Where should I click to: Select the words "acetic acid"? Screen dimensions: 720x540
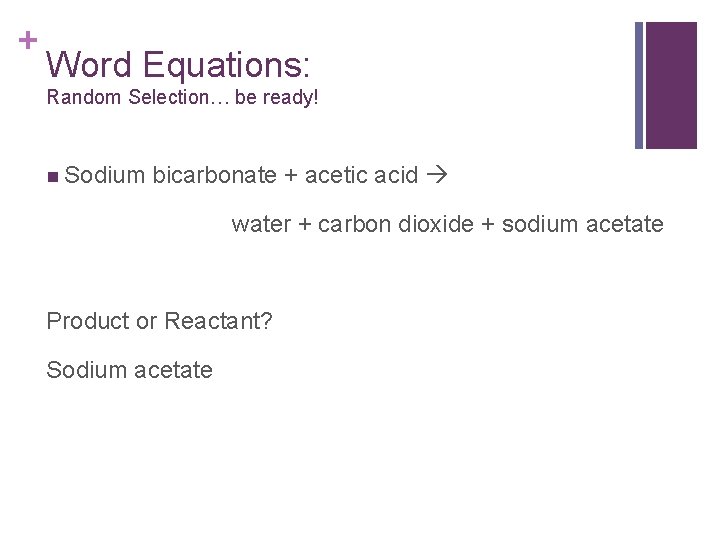pos(361,175)
